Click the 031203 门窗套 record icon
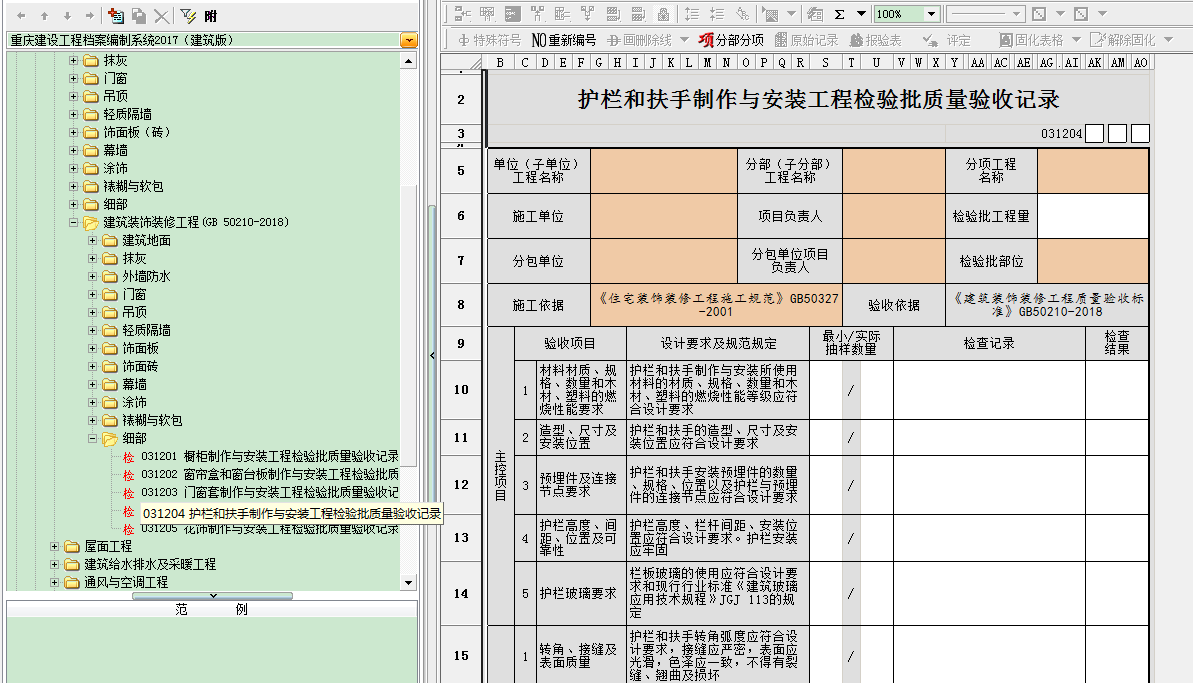Viewport: 1193px width, 683px height. tap(128, 493)
